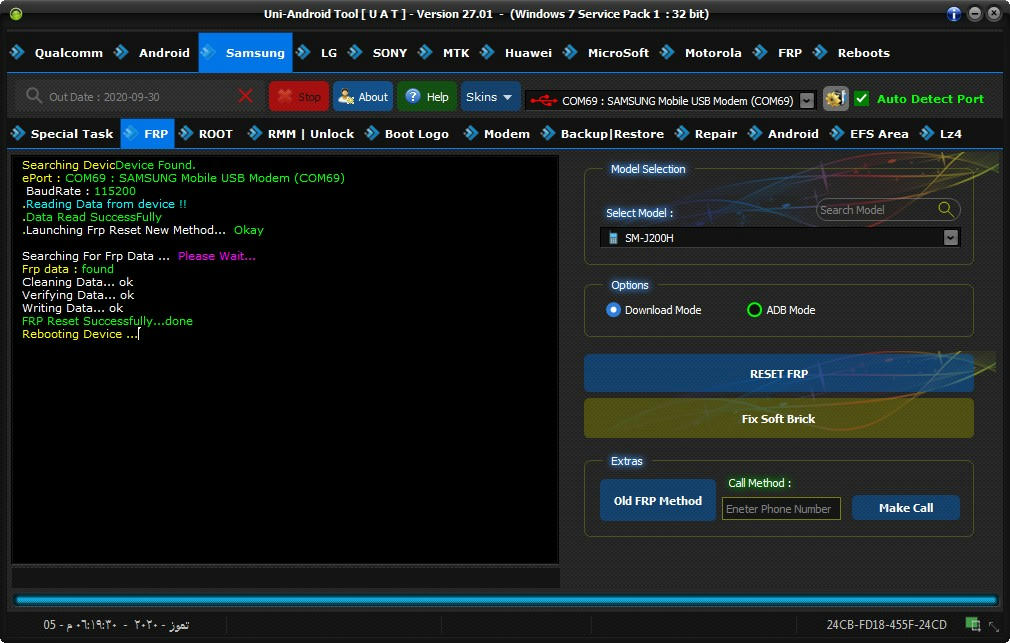Click the 'Data Read SuccessFully' log line
The image size is (1010, 643).
92,217
